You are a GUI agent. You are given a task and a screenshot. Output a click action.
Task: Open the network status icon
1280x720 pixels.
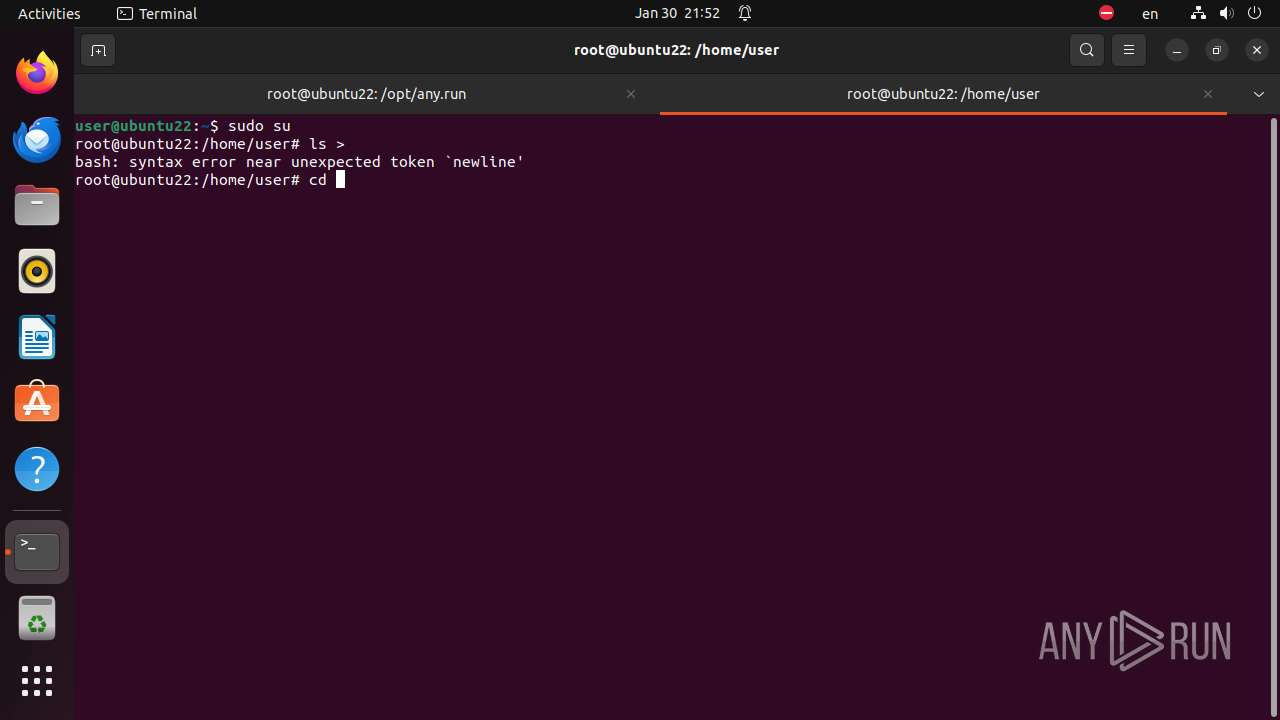coord(1199,14)
